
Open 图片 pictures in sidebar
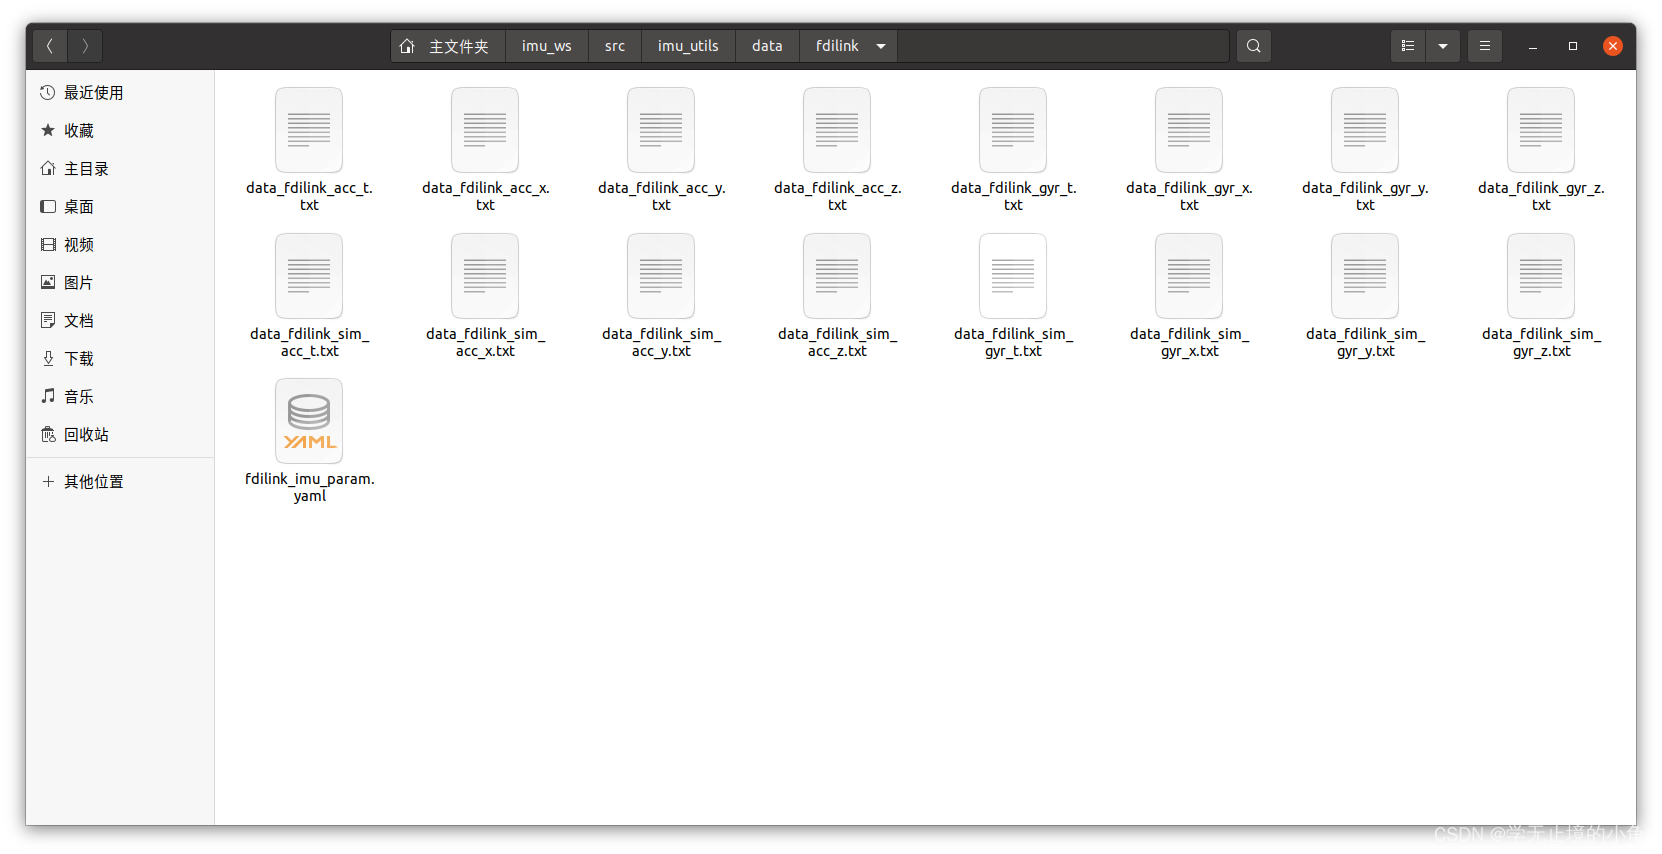(x=120, y=283)
